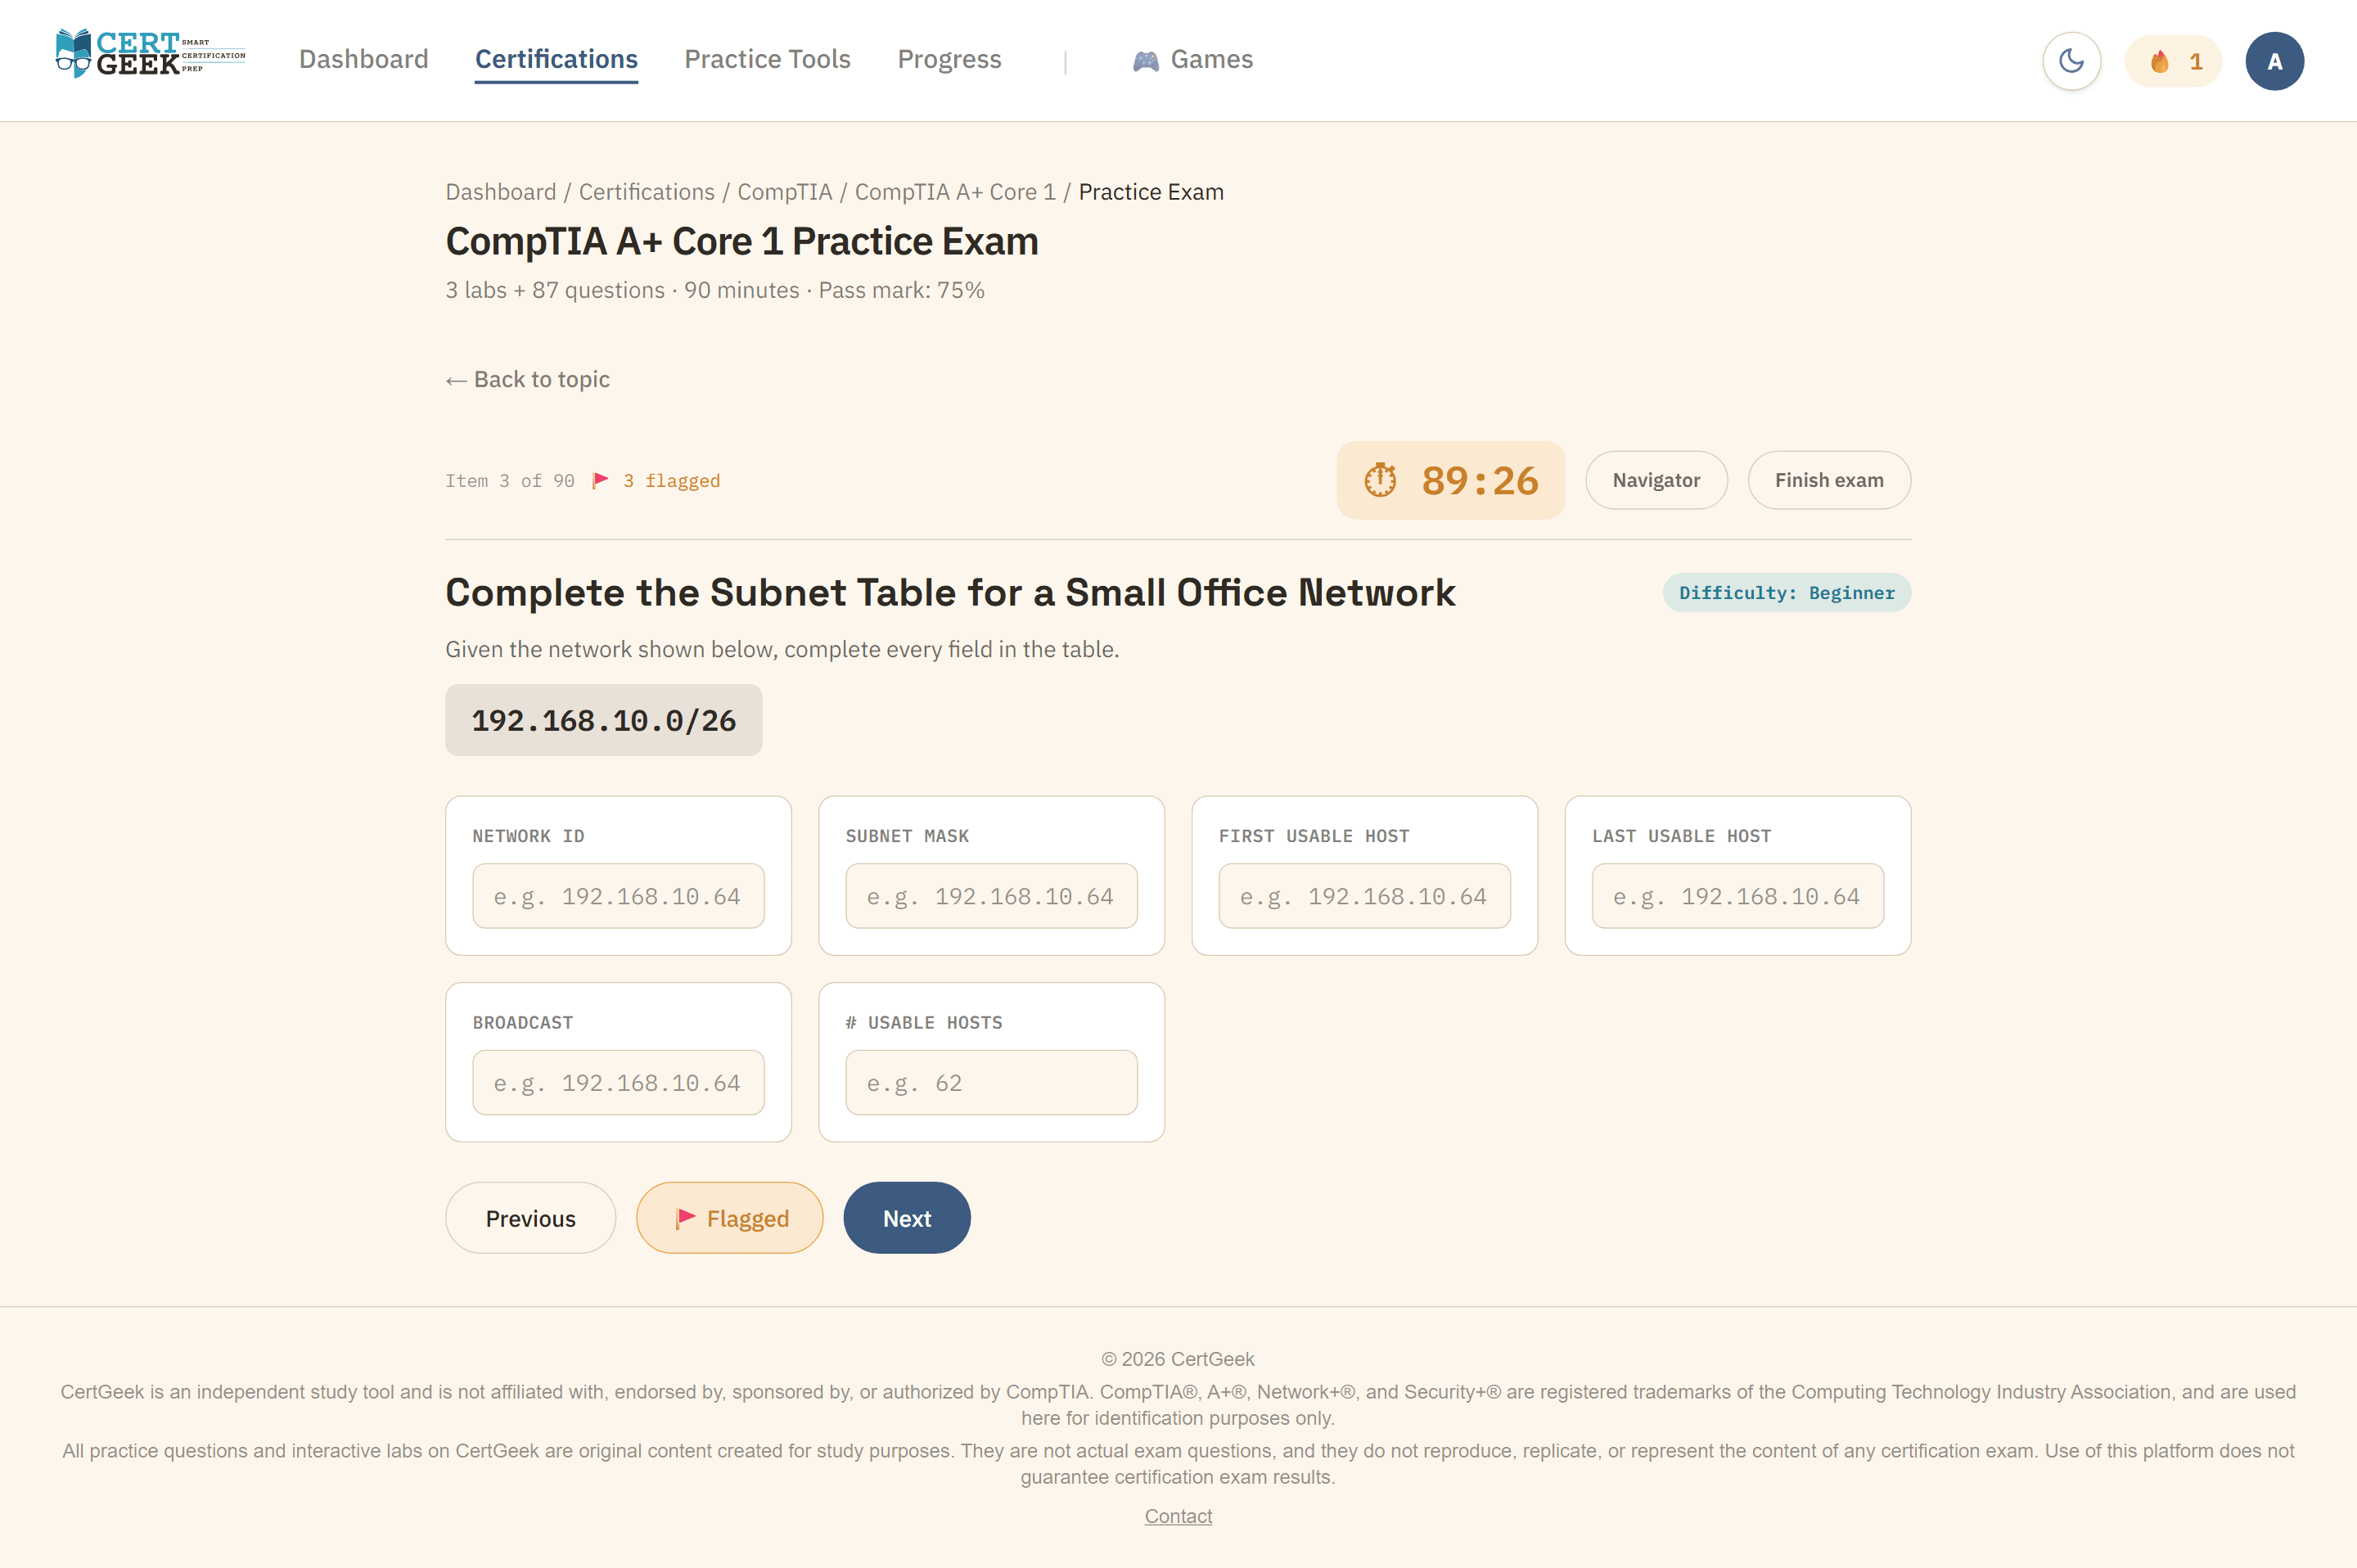Open the Contact footer link
Viewport: 2357px width, 1568px height.
(x=1178, y=1516)
